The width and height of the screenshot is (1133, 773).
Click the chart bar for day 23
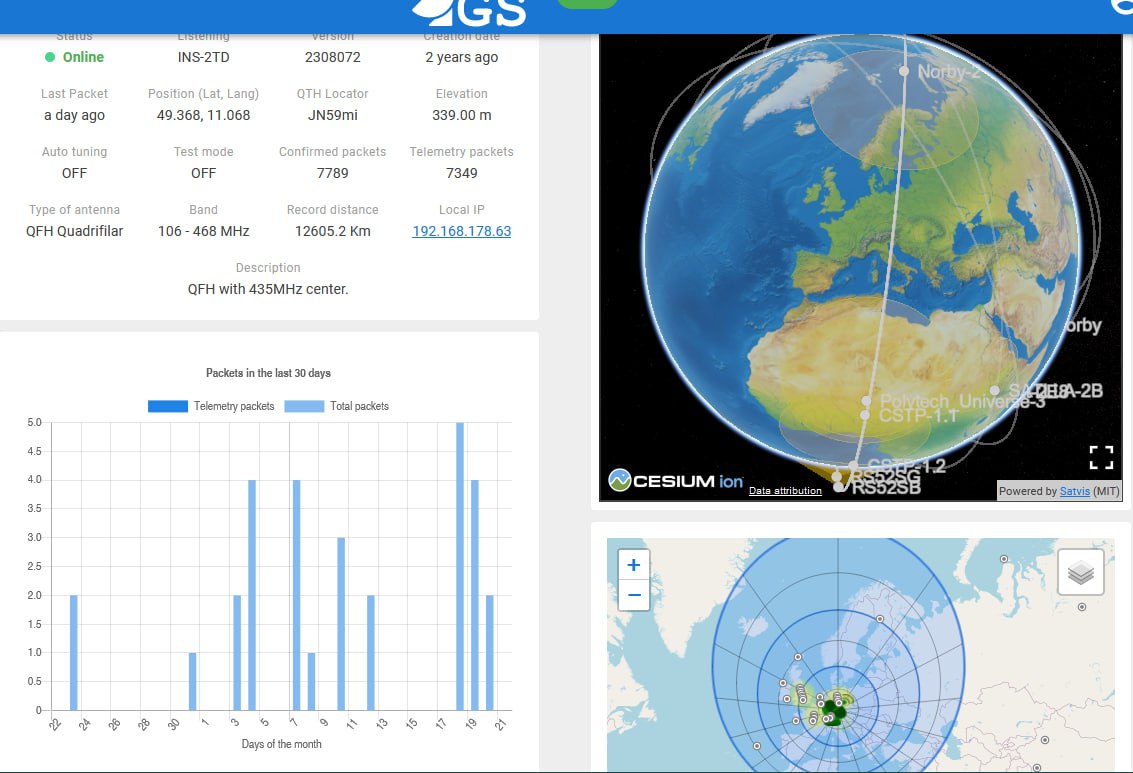[x=73, y=652]
